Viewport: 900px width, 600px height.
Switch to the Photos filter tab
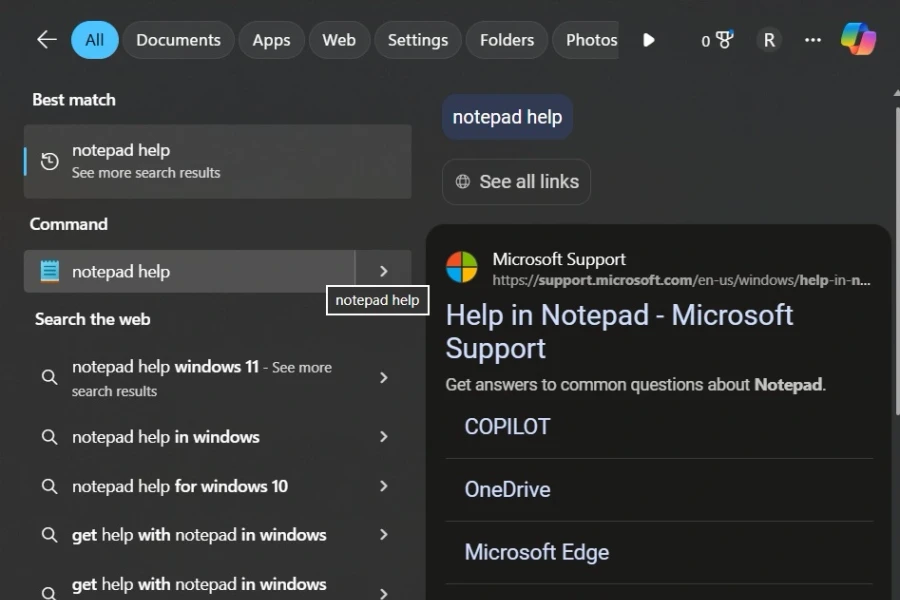point(587,40)
